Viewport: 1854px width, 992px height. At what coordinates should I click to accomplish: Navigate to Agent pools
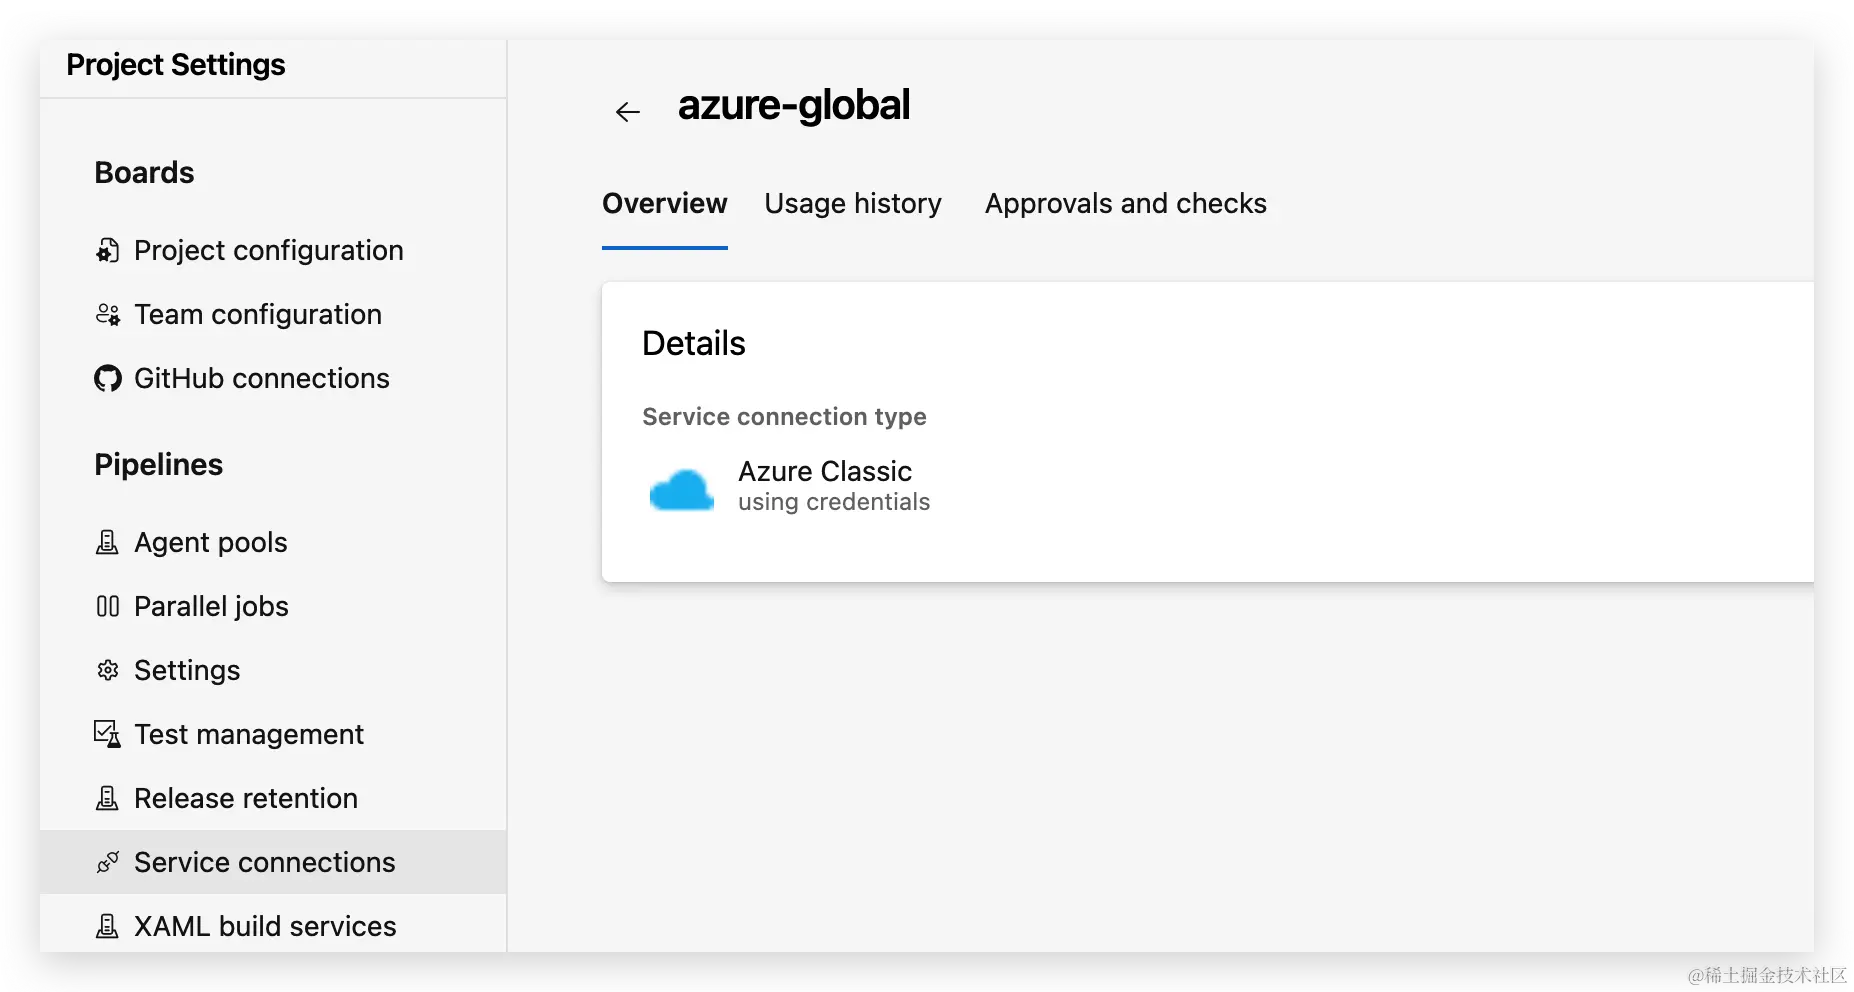(211, 542)
